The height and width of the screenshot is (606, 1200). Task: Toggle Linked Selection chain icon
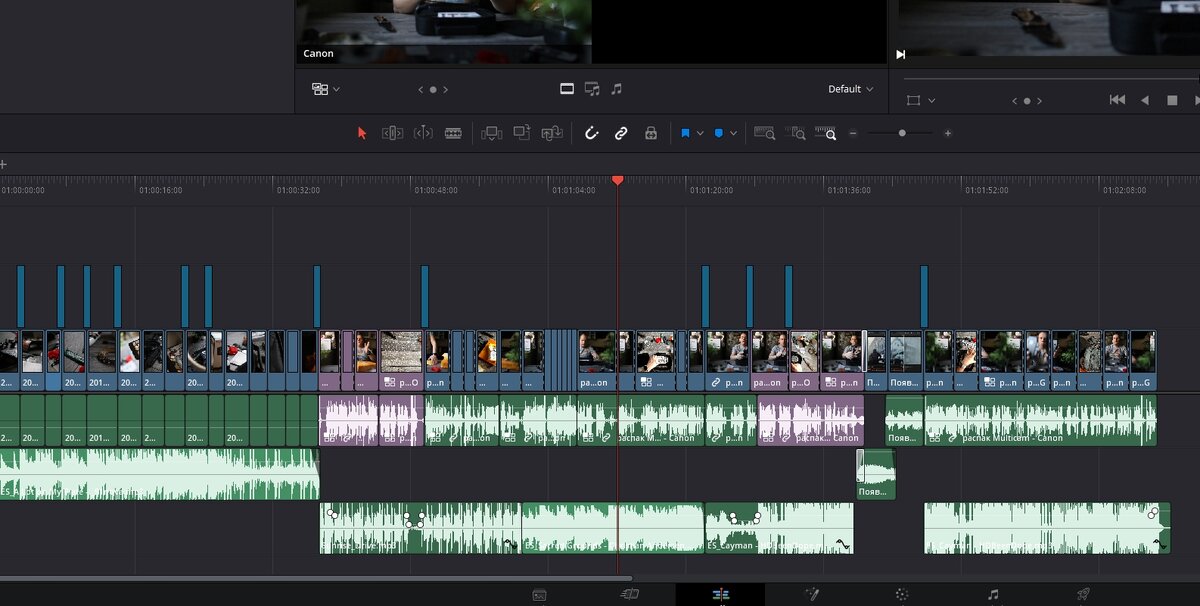(621, 133)
